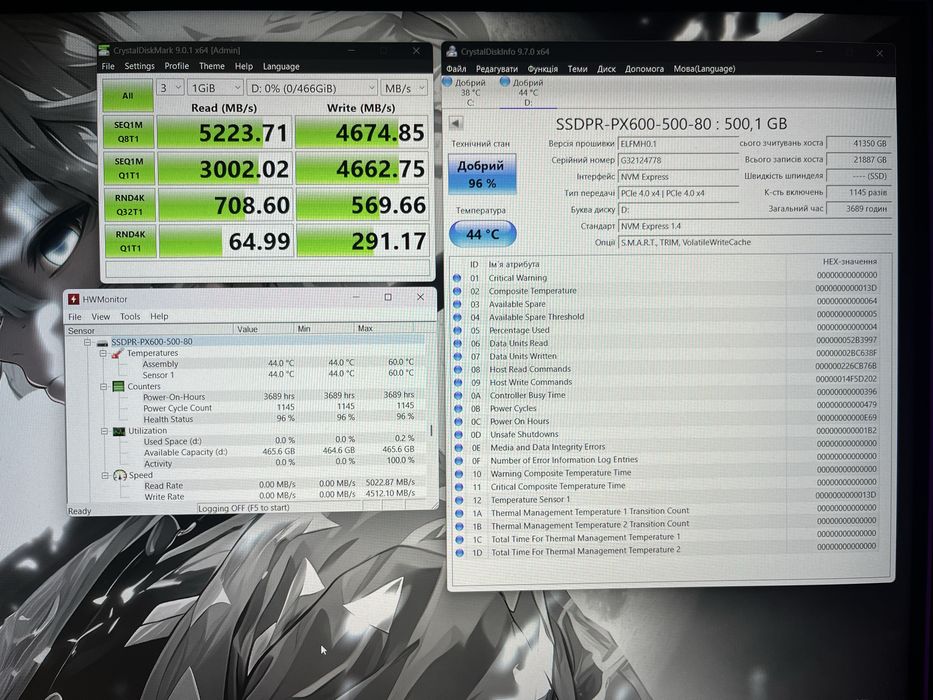The height and width of the screenshot is (700, 933).
Task: Open CrystalDiskMark Help menu
Action: pos(243,66)
